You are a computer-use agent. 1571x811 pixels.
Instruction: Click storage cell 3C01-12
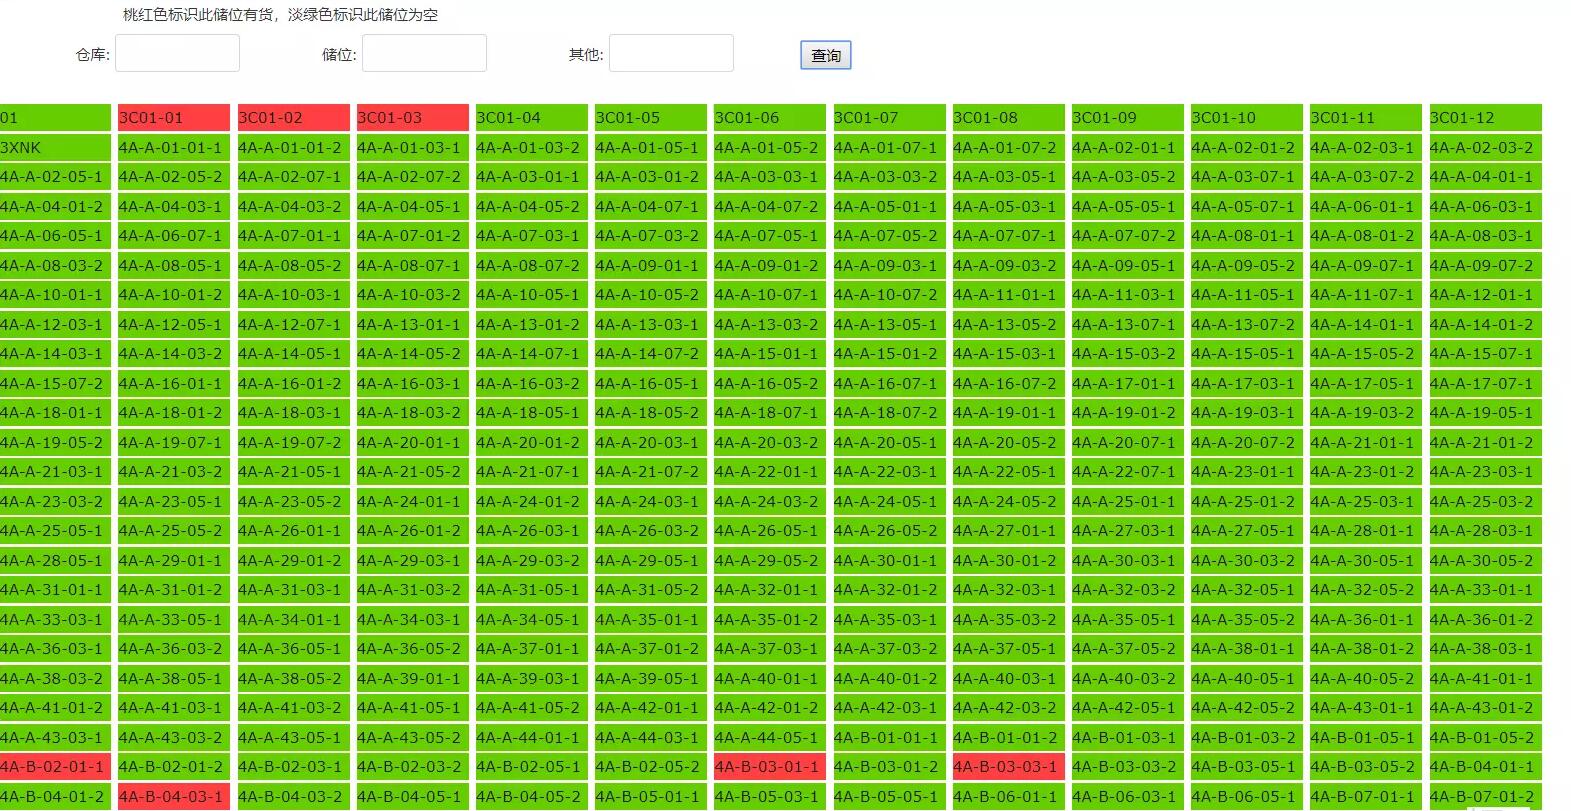(1486, 118)
